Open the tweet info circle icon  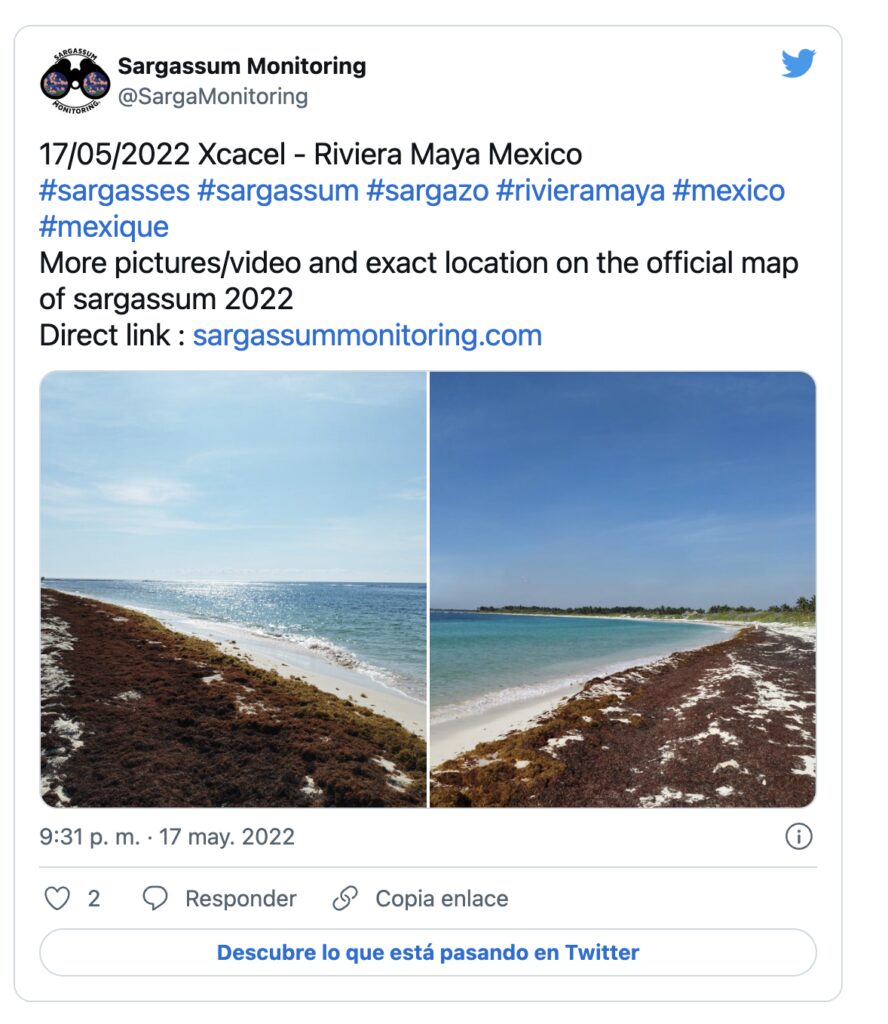(798, 837)
